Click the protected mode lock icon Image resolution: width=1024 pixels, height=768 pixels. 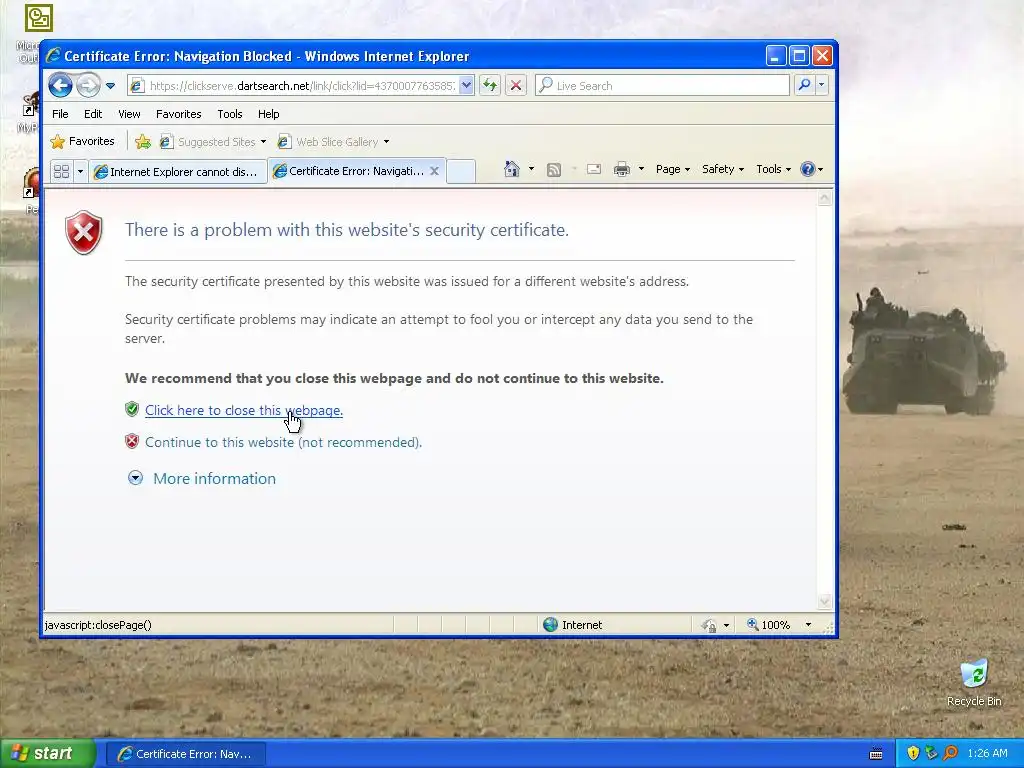tap(709, 626)
